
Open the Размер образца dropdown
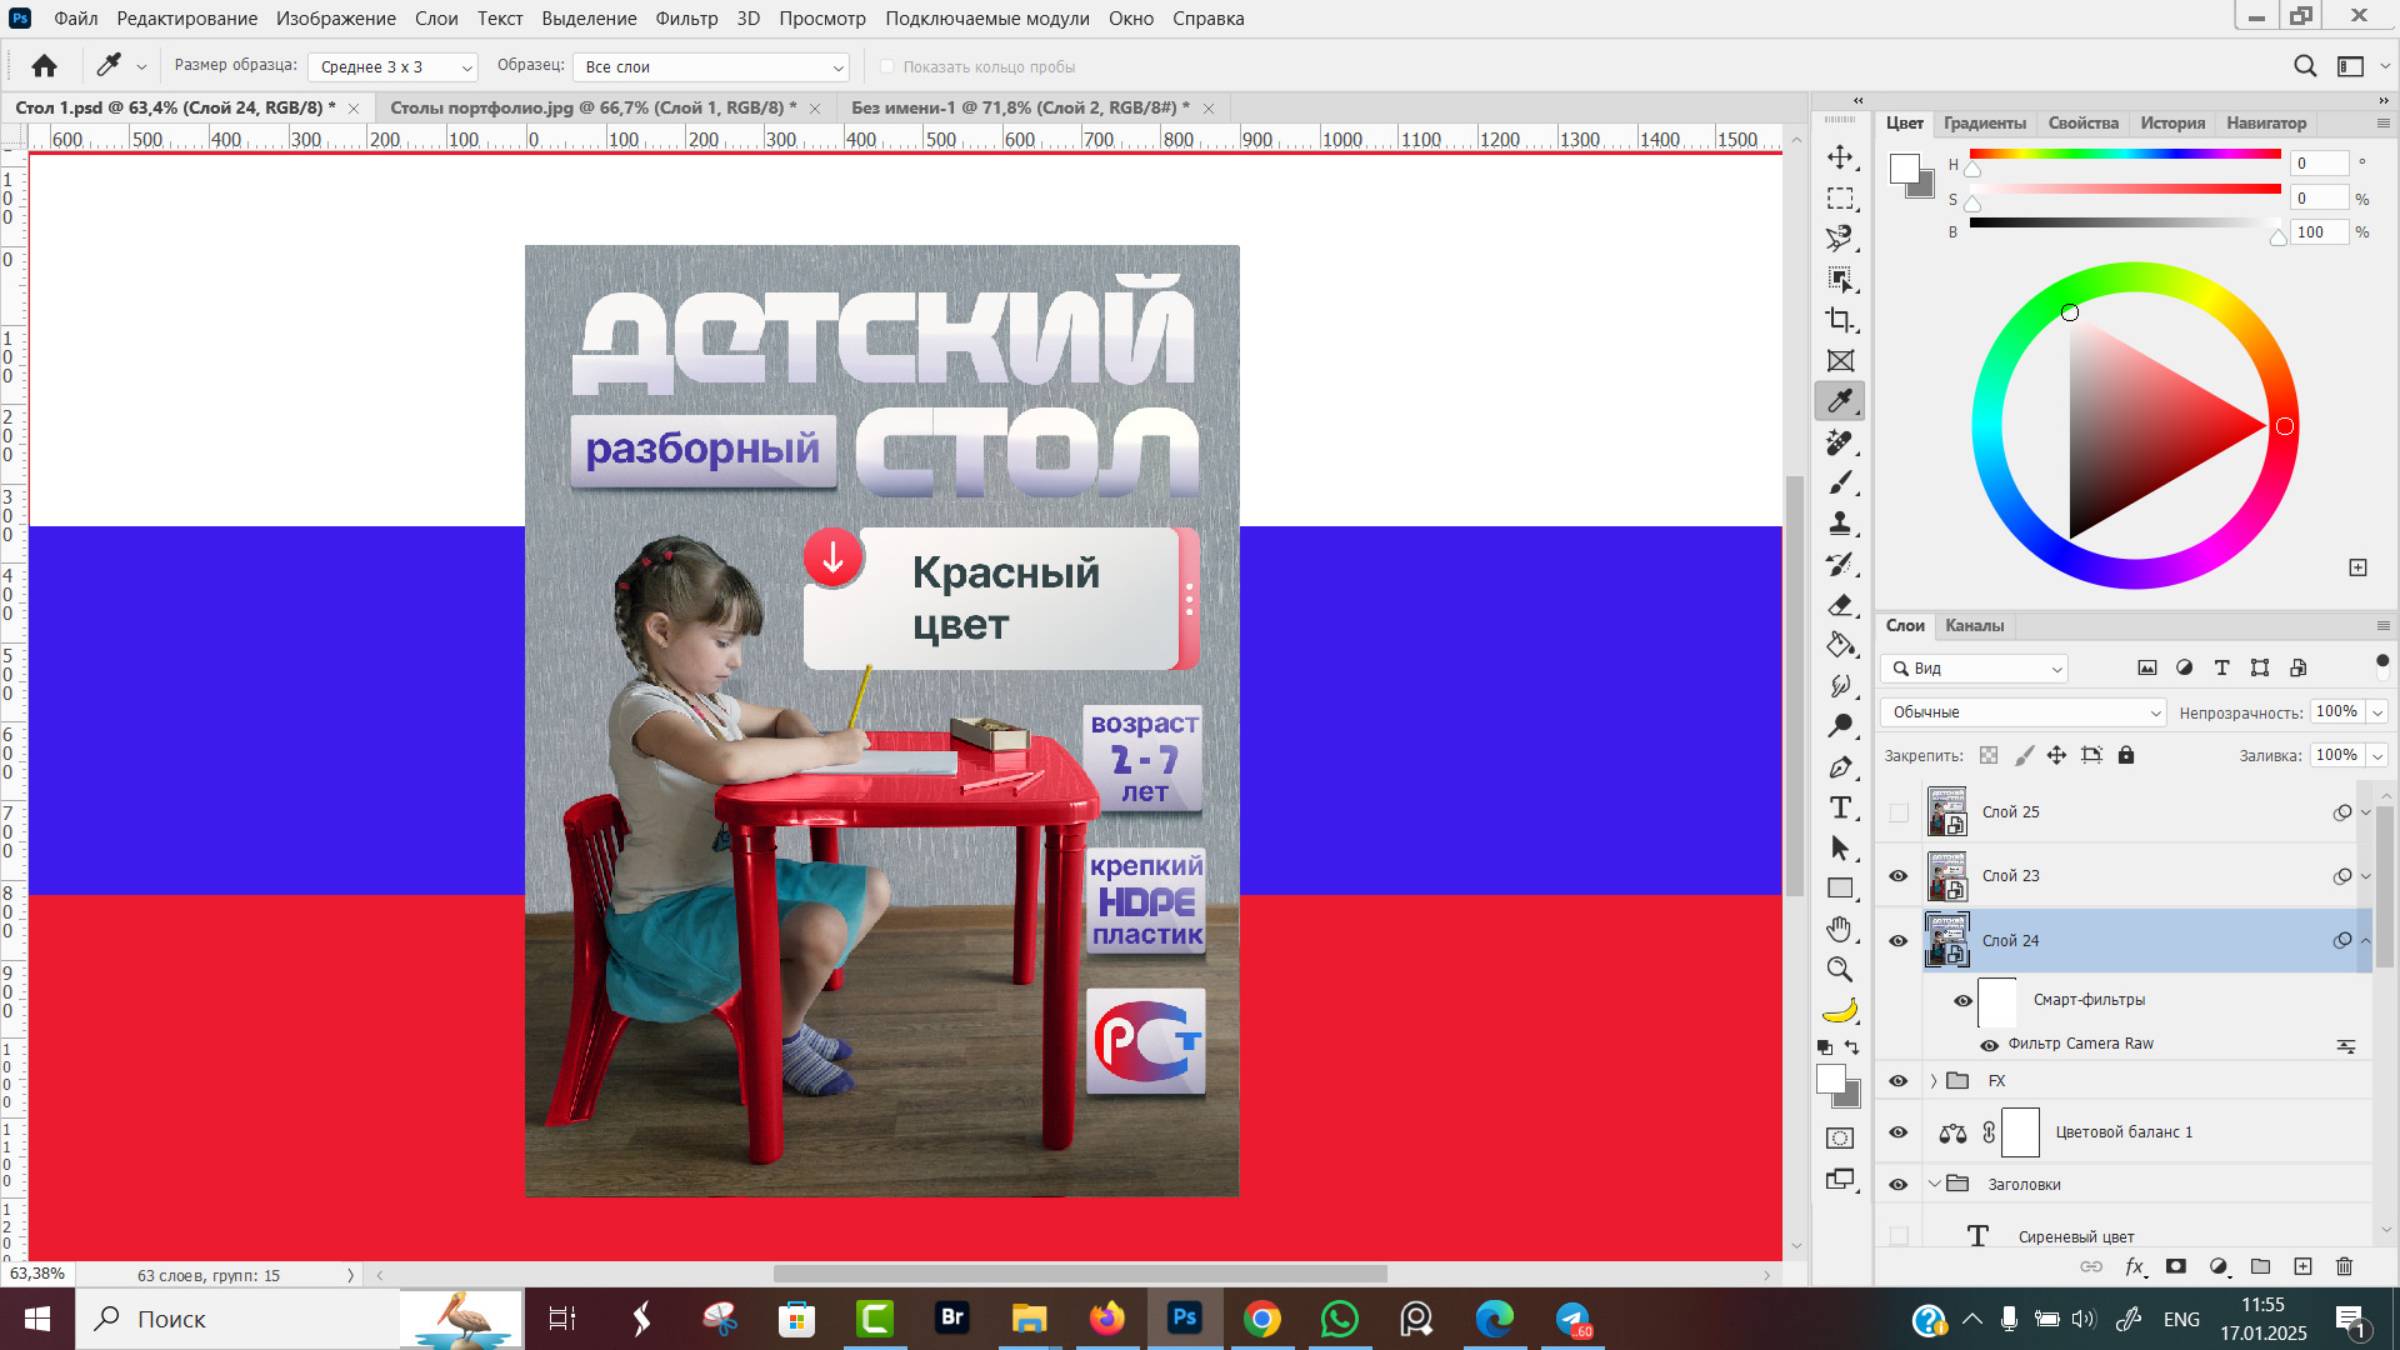coord(392,66)
